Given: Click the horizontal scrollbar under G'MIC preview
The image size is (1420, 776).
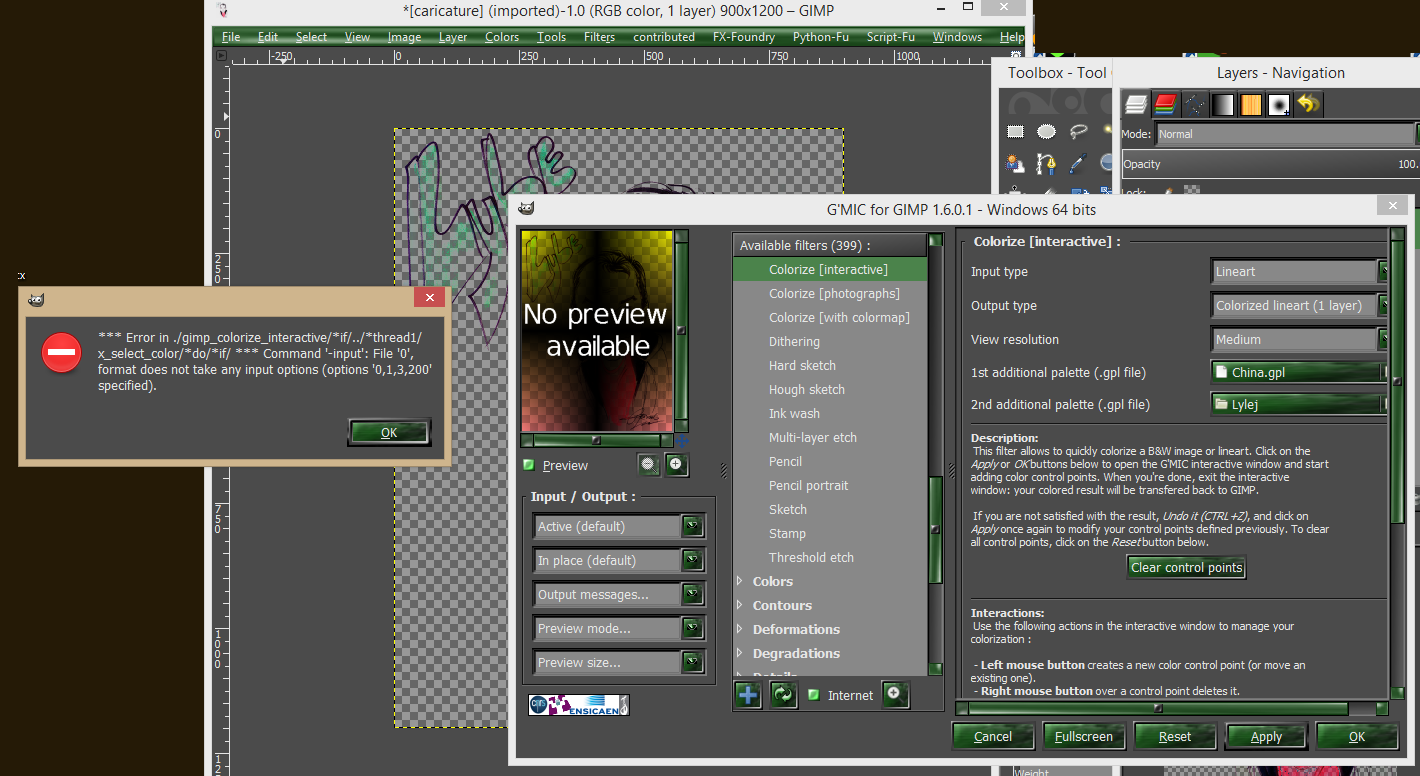Looking at the screenshot, I should [598, 439].
